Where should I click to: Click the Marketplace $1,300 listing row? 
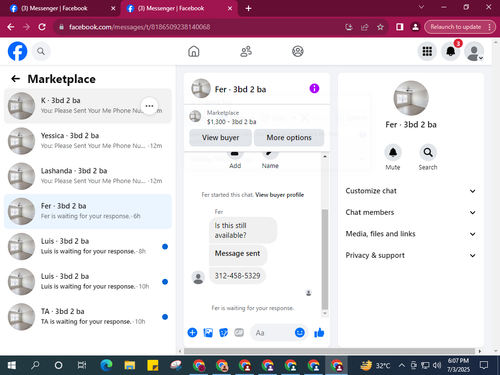[257, 117]
